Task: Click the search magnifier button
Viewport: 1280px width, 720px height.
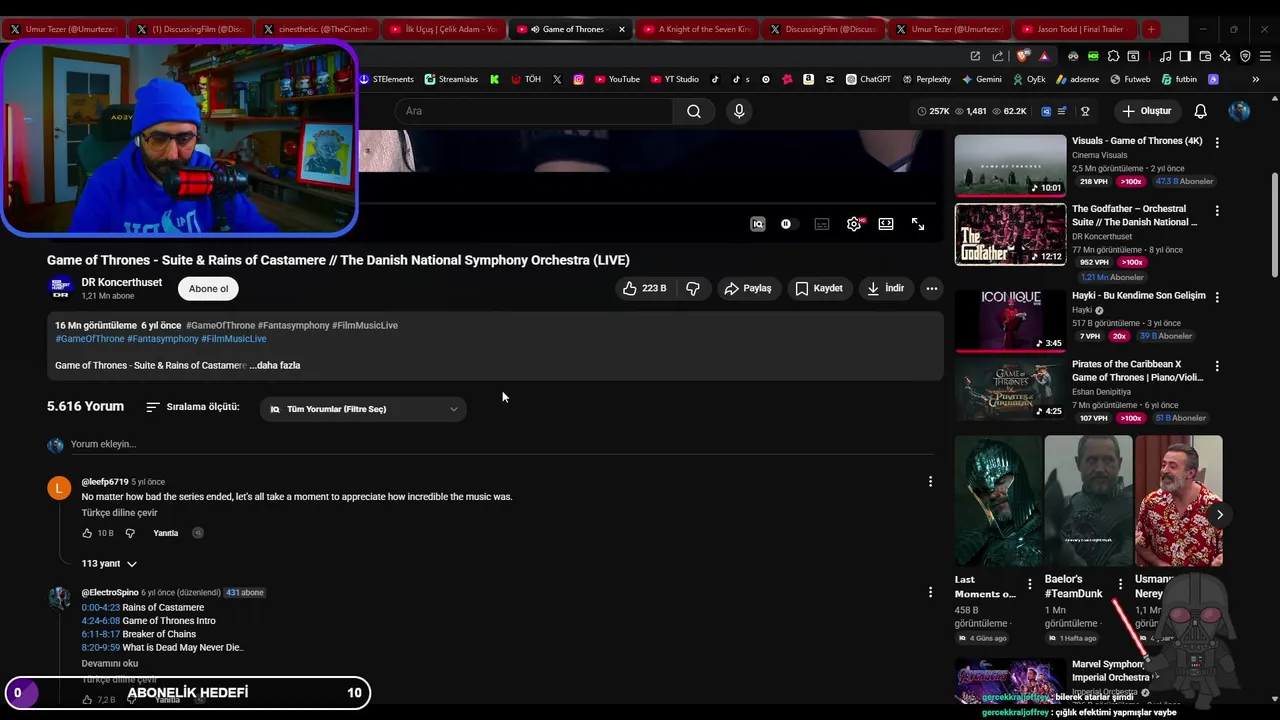Action: (693, 111)
